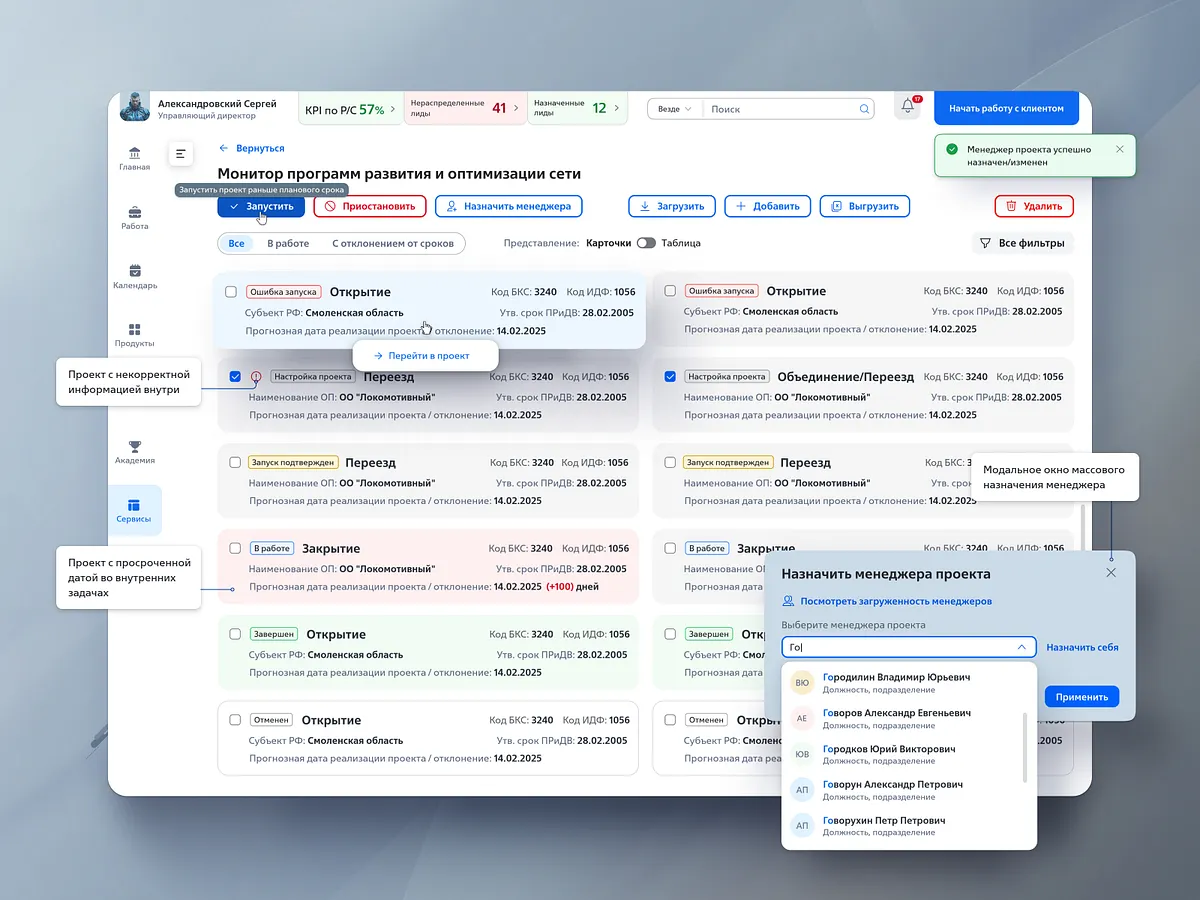Click warning icon on Переезд card
Image resolution: width=1200 pixels, height=900 pixels.
[x=256, y=377]
